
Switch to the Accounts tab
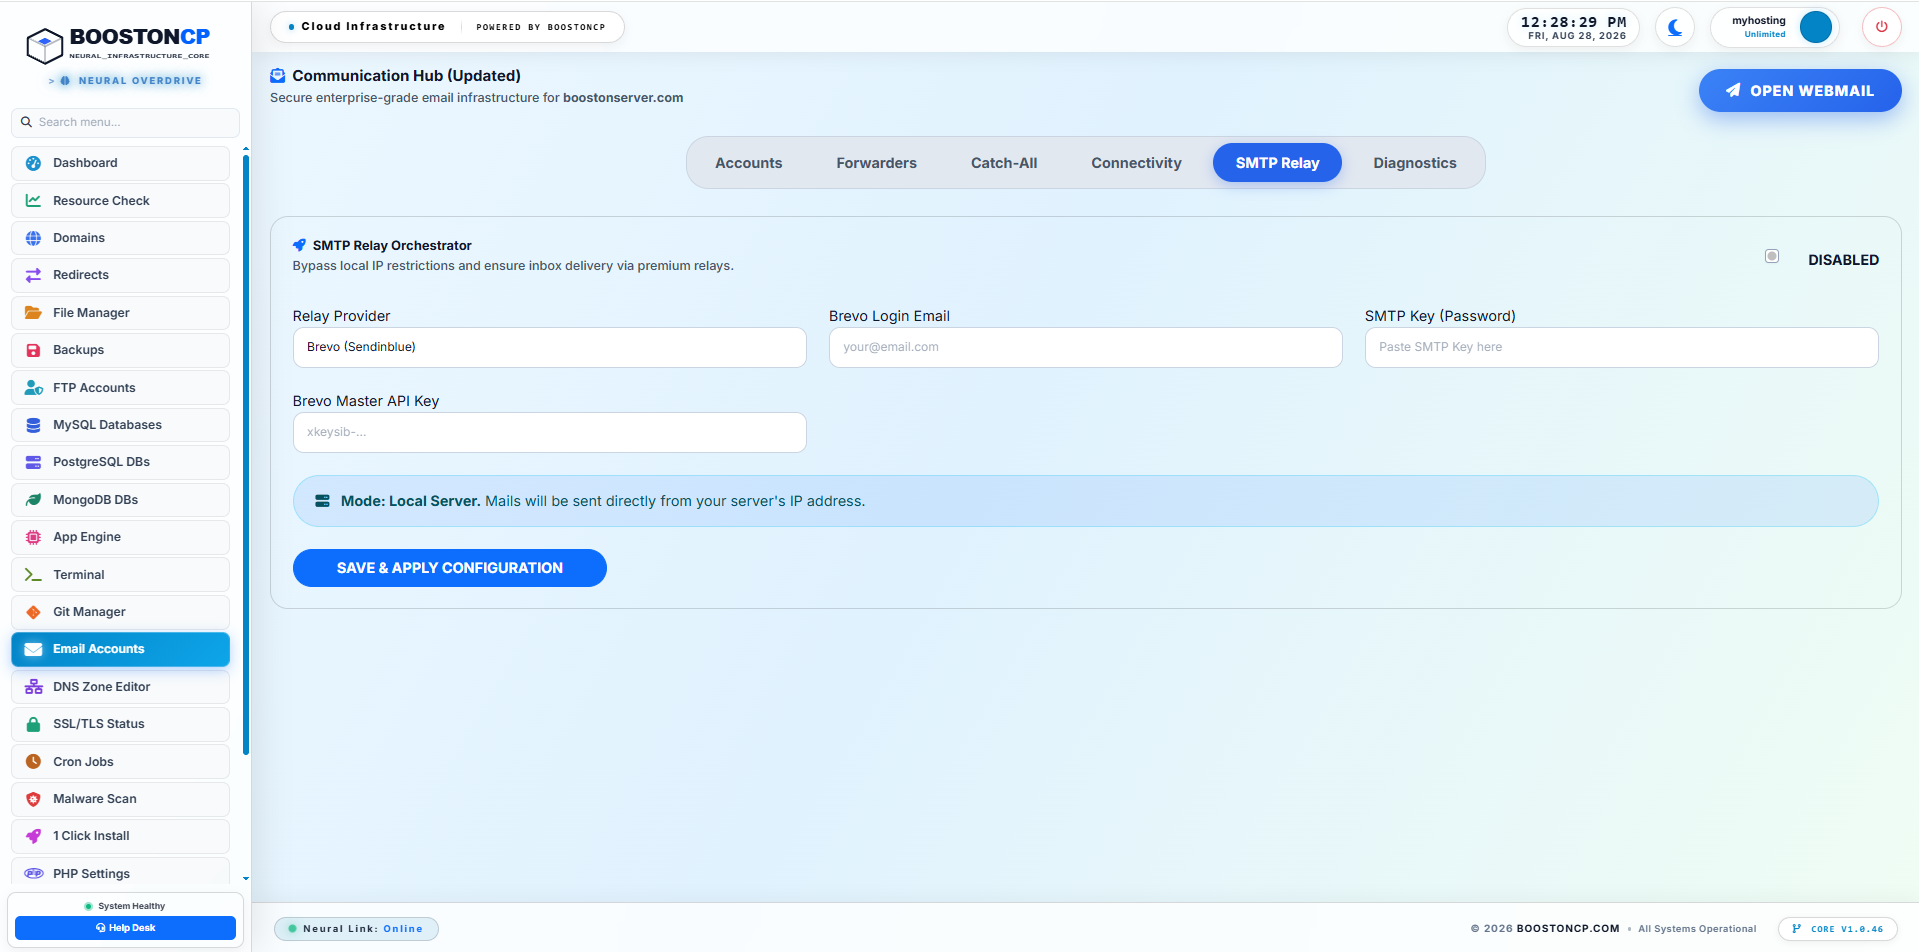pos(748,163)
